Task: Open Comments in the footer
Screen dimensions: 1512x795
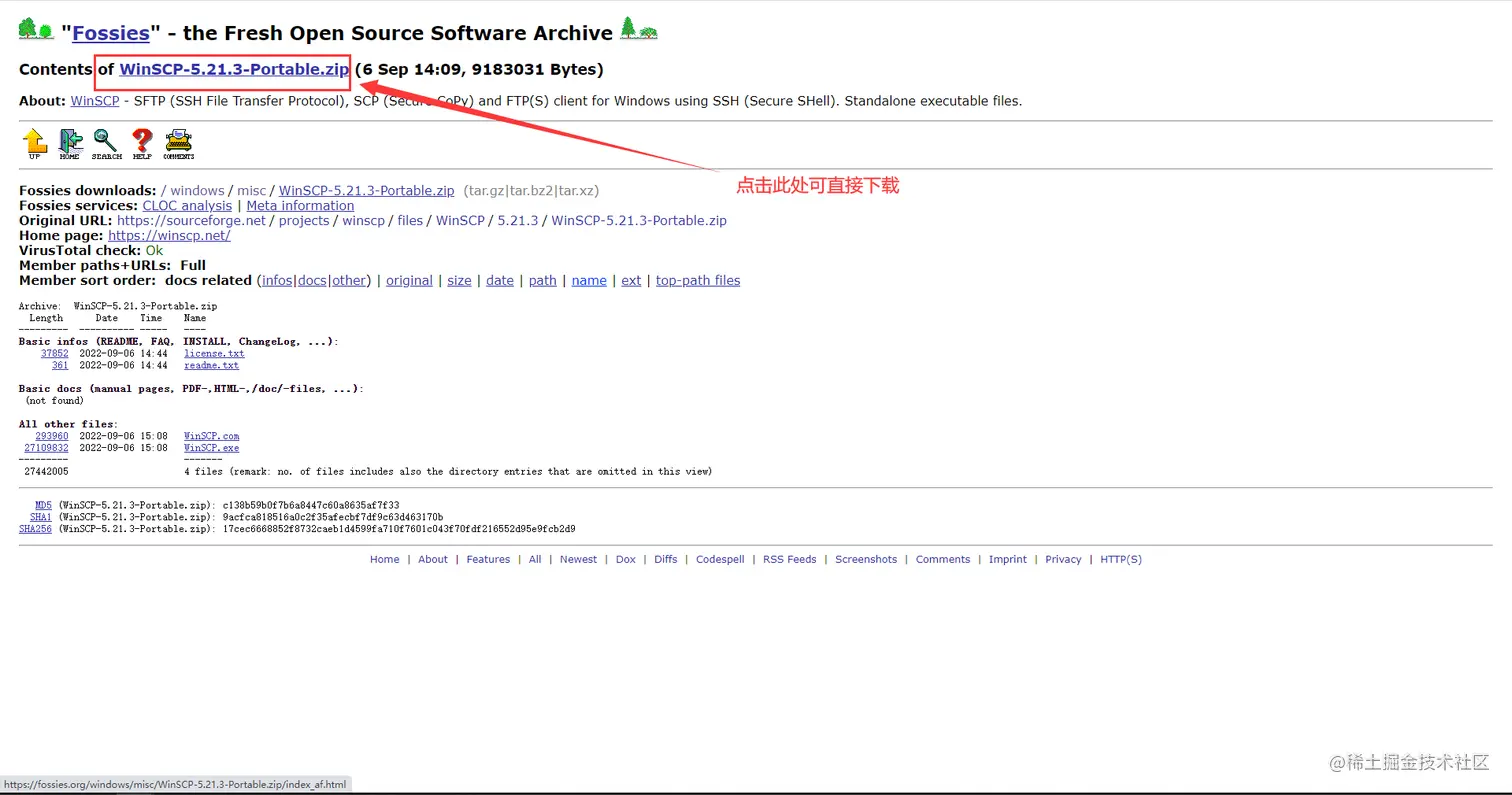Action: pos(943,560)
